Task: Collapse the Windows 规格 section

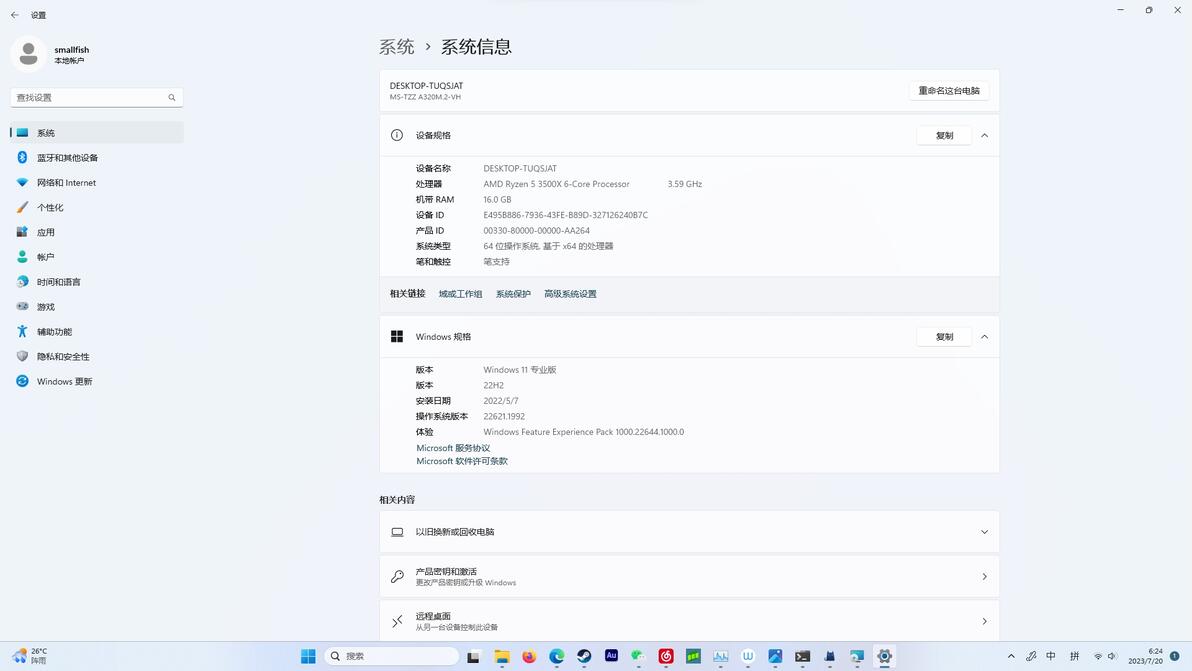Action: point(984,337)
